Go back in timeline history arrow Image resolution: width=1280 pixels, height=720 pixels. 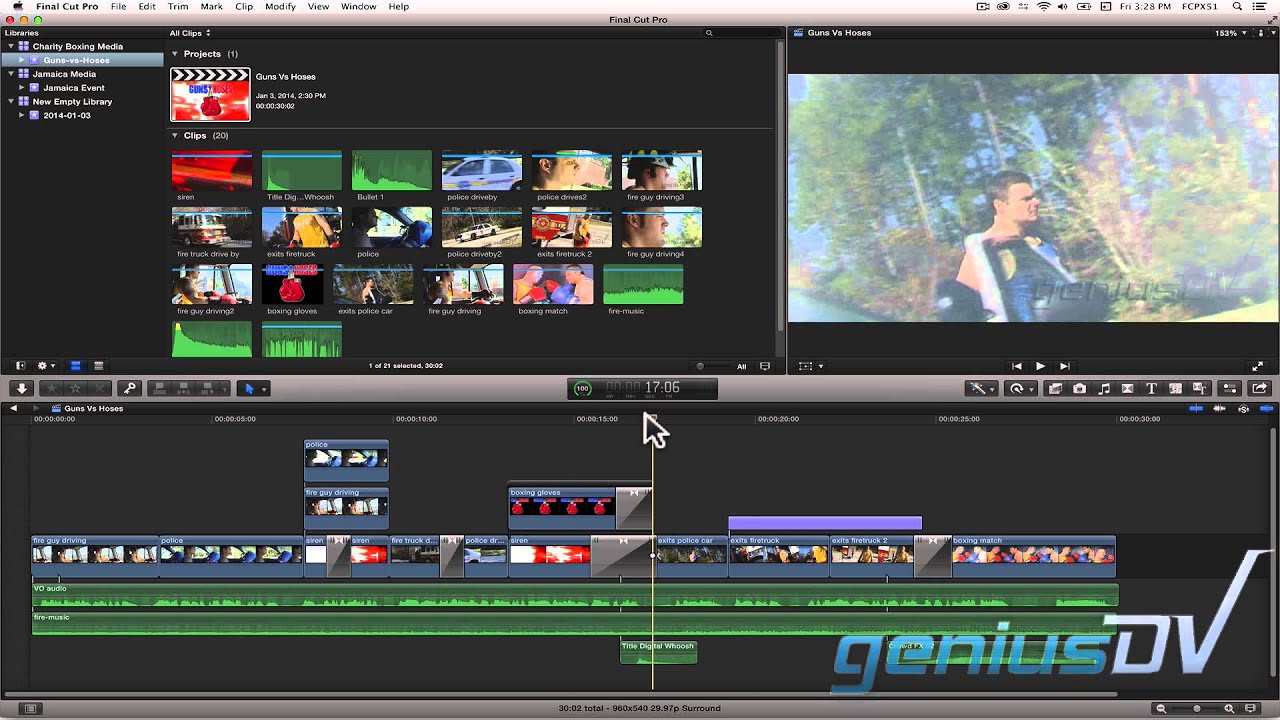[14, 408]
